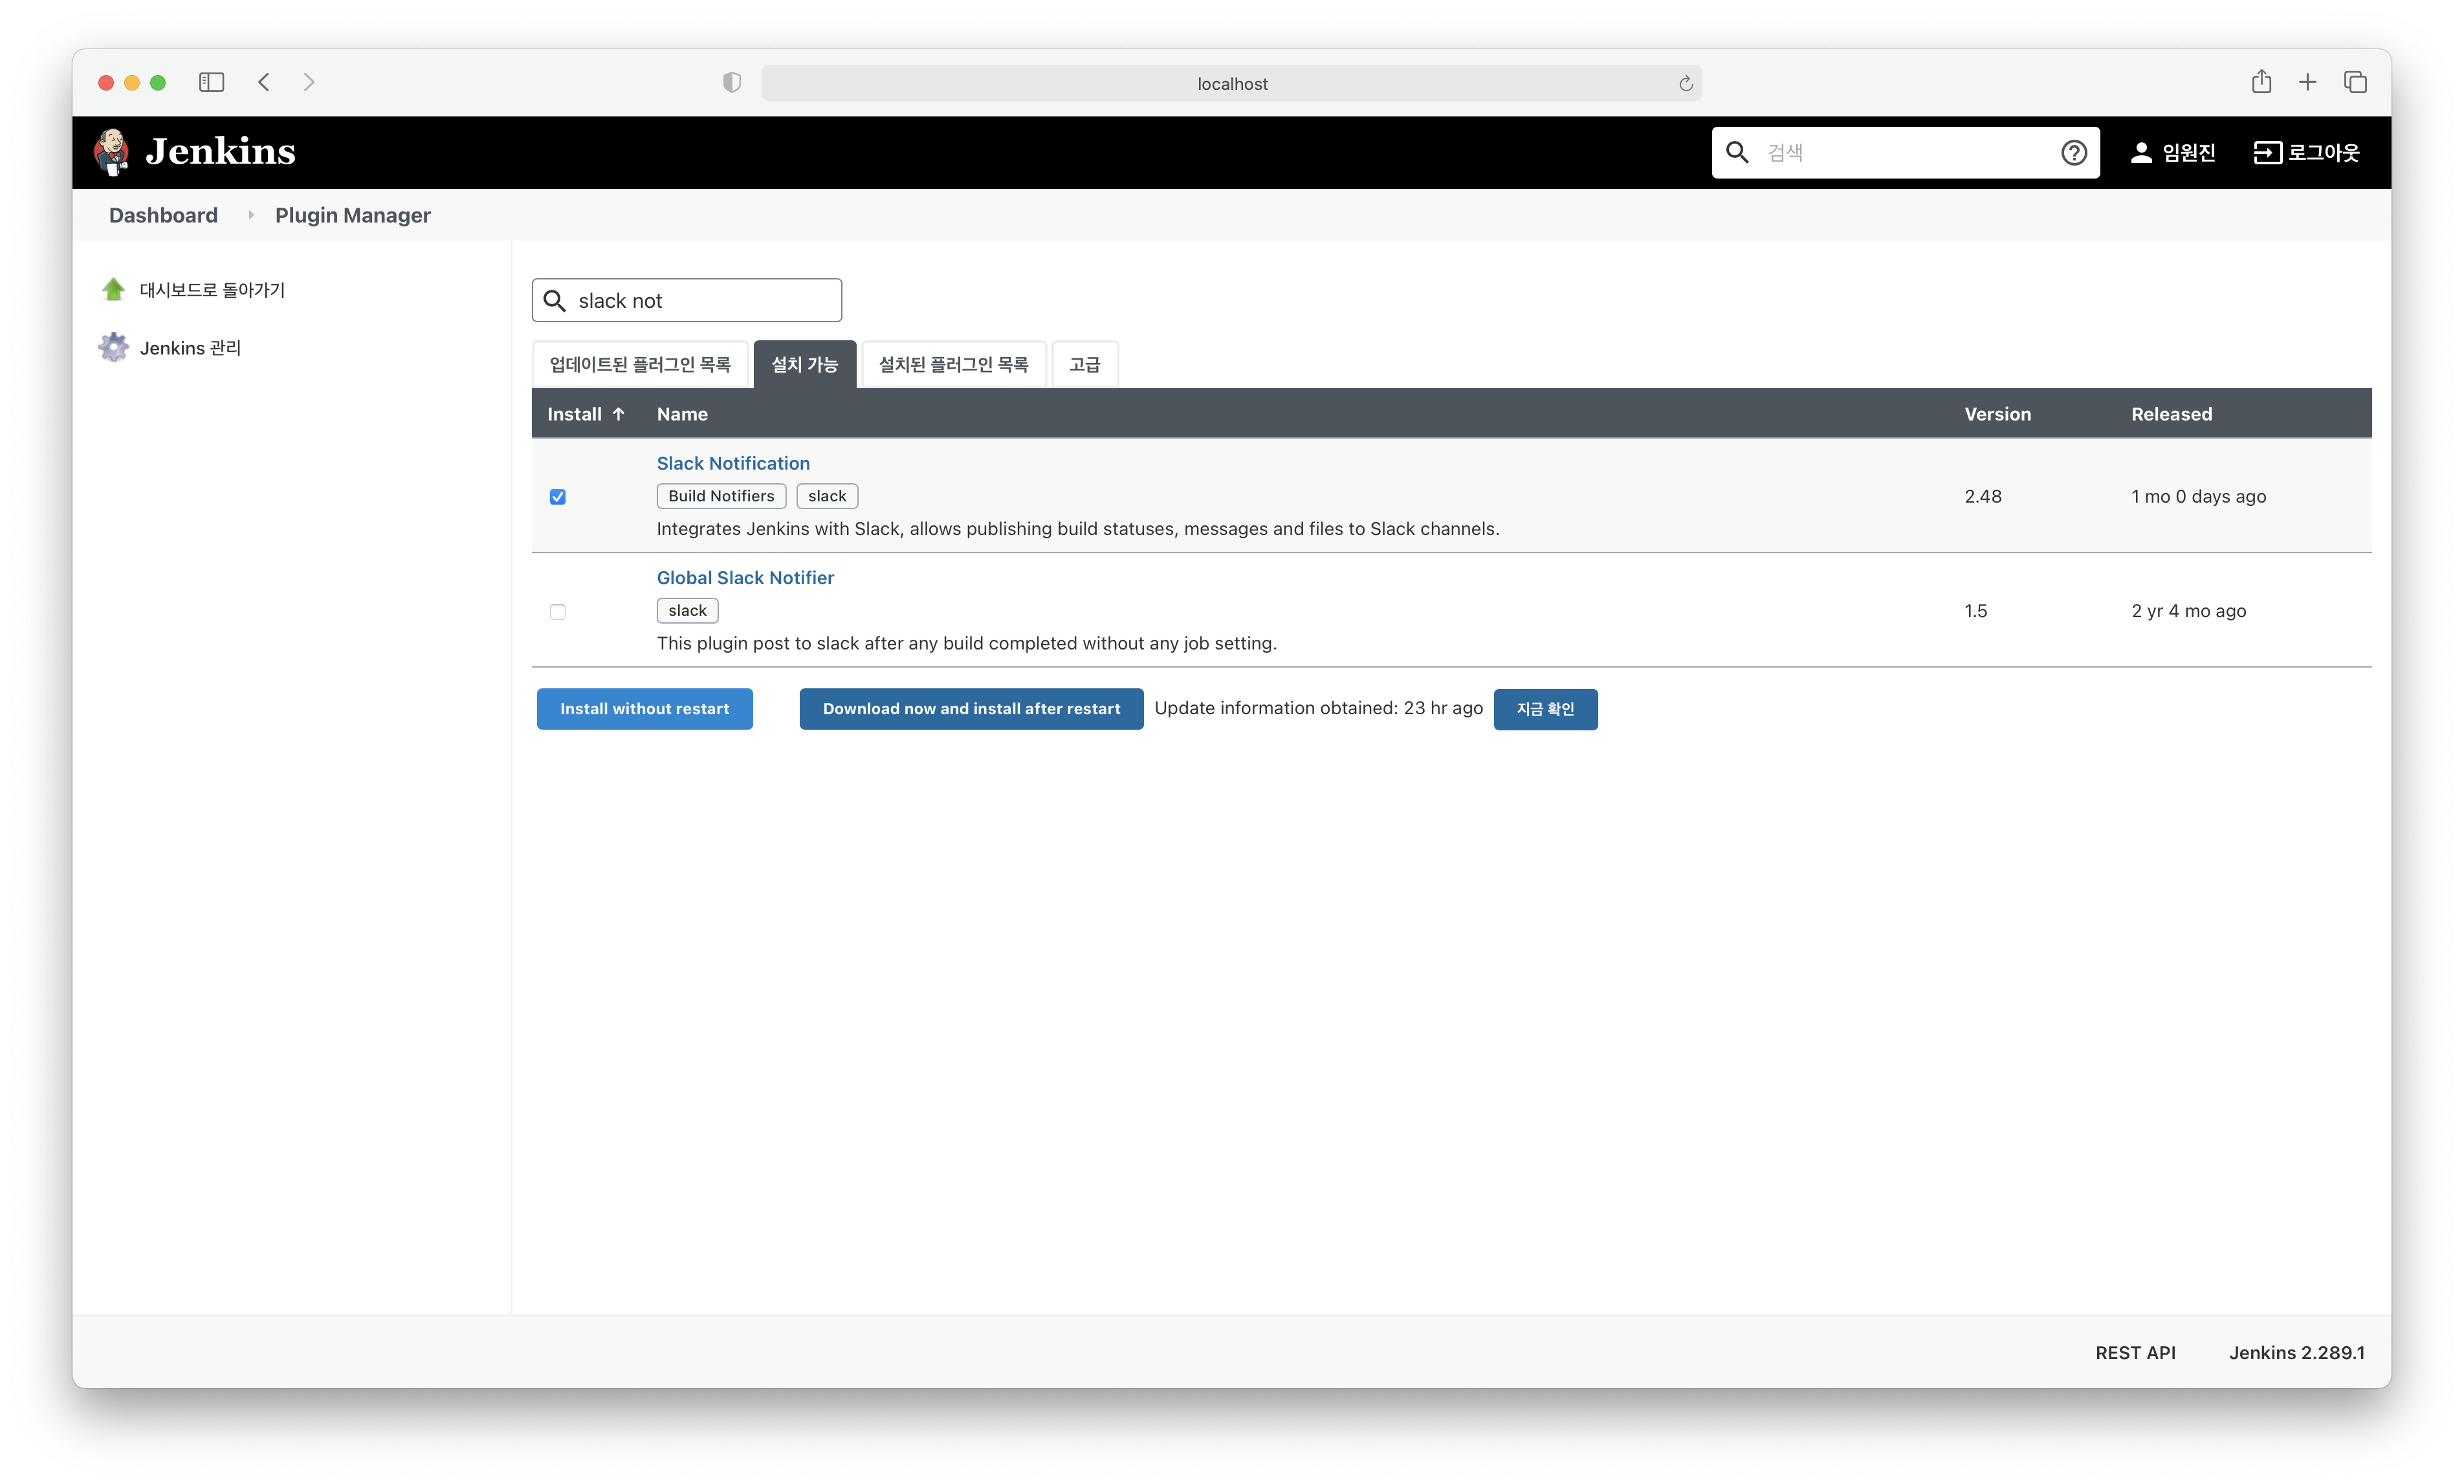Click the browser sidebar toggle icon
Viewport: 2464px width, 1484px height.
(211, 82)
